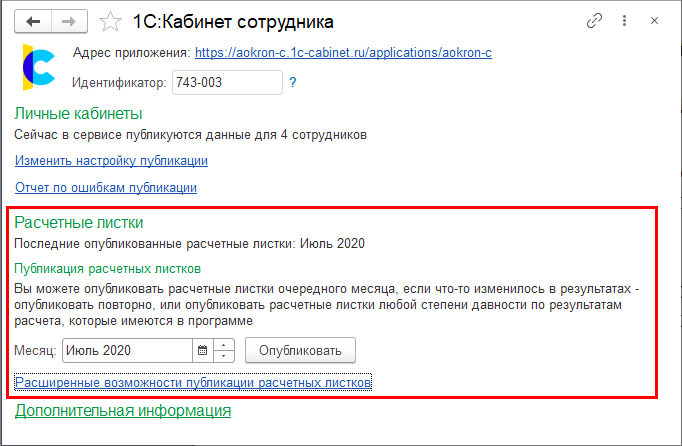Open the application address hyperlink
This screenshot has width=682, height=446.
[343, 53]
